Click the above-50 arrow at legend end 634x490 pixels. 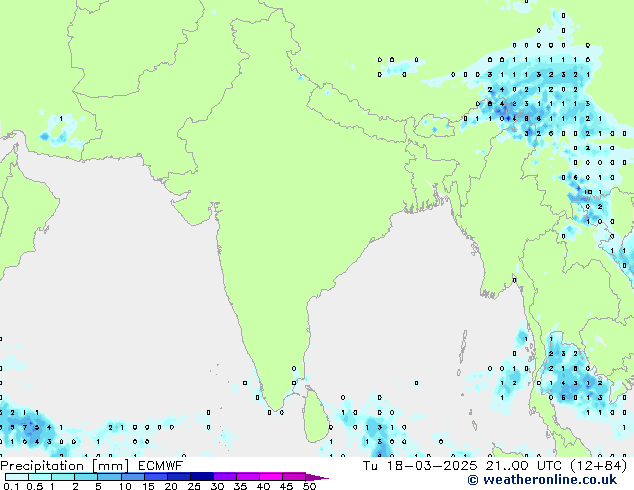coord(317,477)
